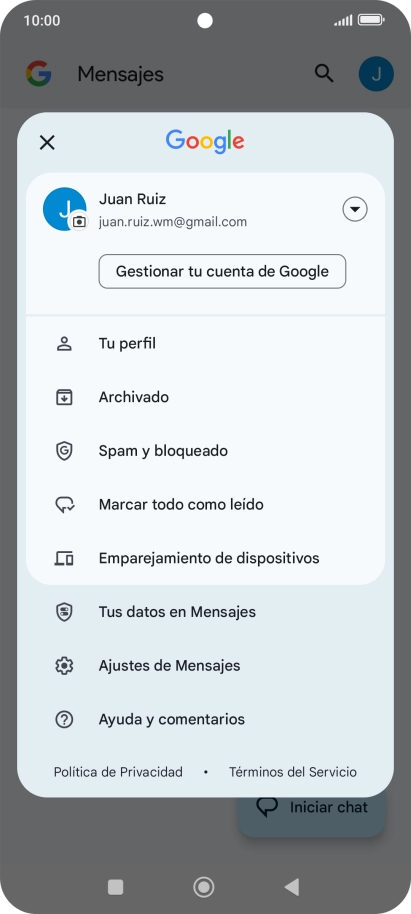Viewport: 411px width, 914px height.
Task: Select the Spam y bloqueado shield icon
Action: click(x=64, y=451)
